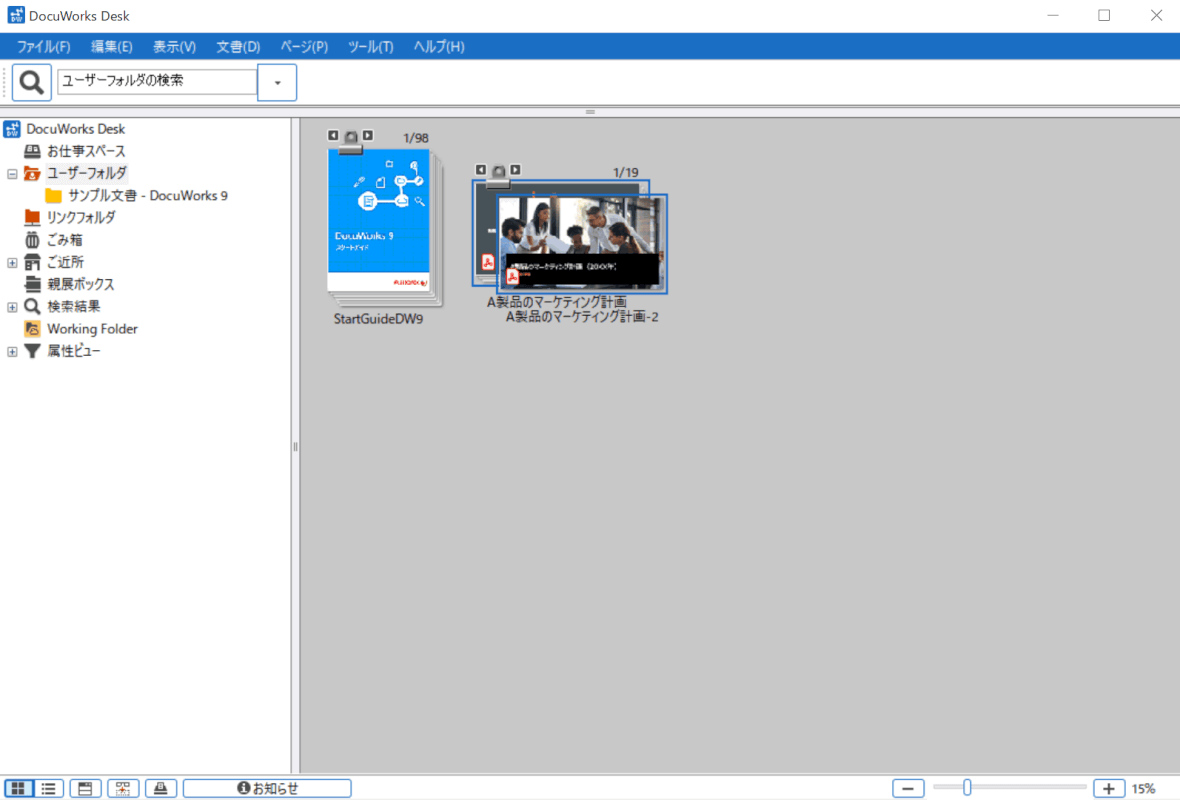Switch to thumbnail view mode
Image resolution: width=1180 pixels, height=800 pixels.
tap(18, 788)
